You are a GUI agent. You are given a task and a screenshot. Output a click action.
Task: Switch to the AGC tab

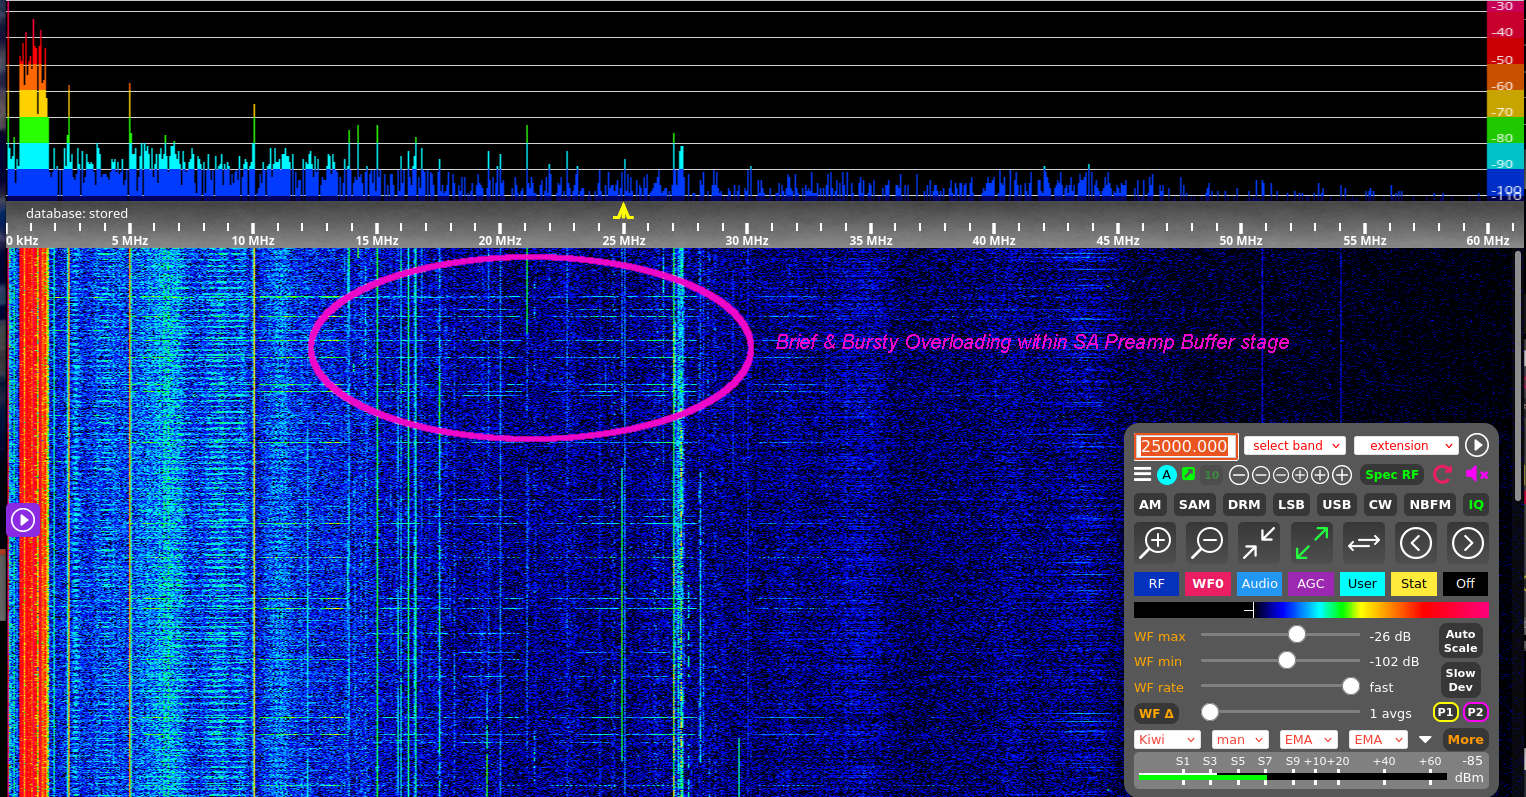click(1311, 584)
